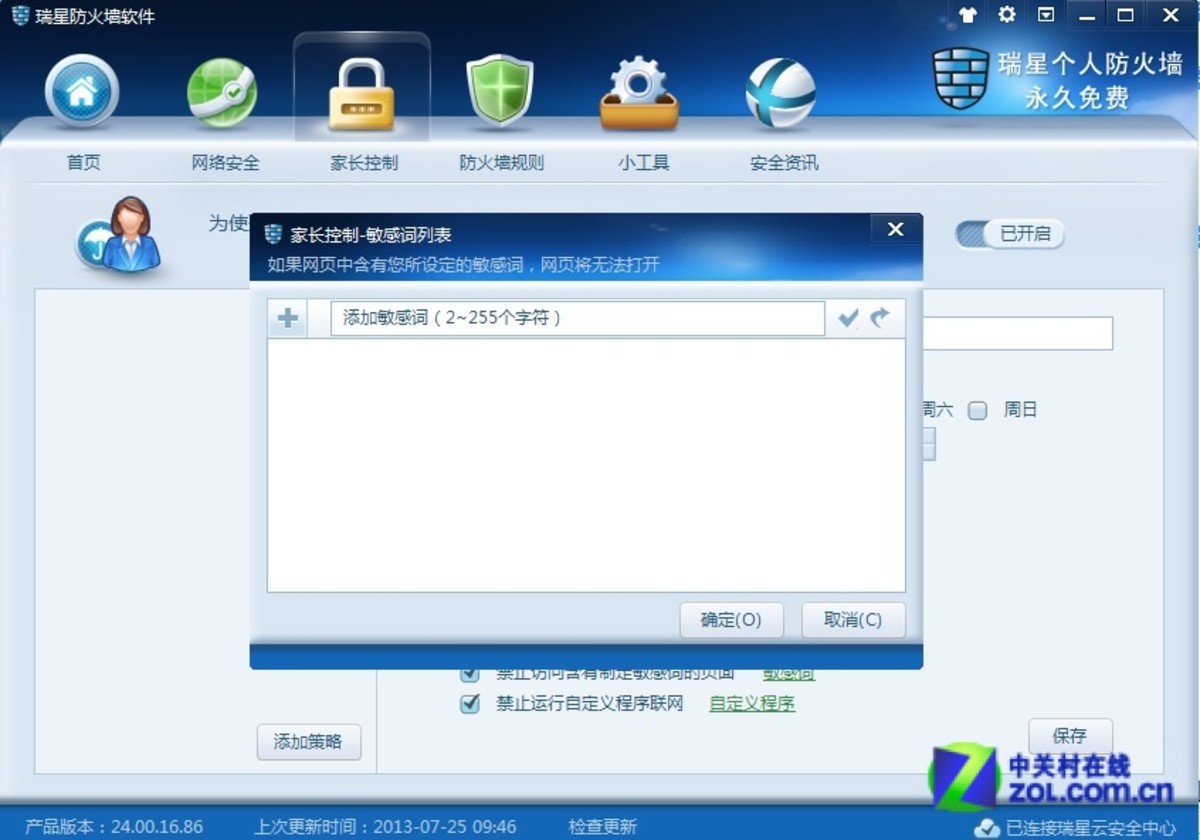Viewport: 1200px width, 840px height.
Task: Uncheck the sensitive-word page blocking checkbox
Action: point(470,674)
